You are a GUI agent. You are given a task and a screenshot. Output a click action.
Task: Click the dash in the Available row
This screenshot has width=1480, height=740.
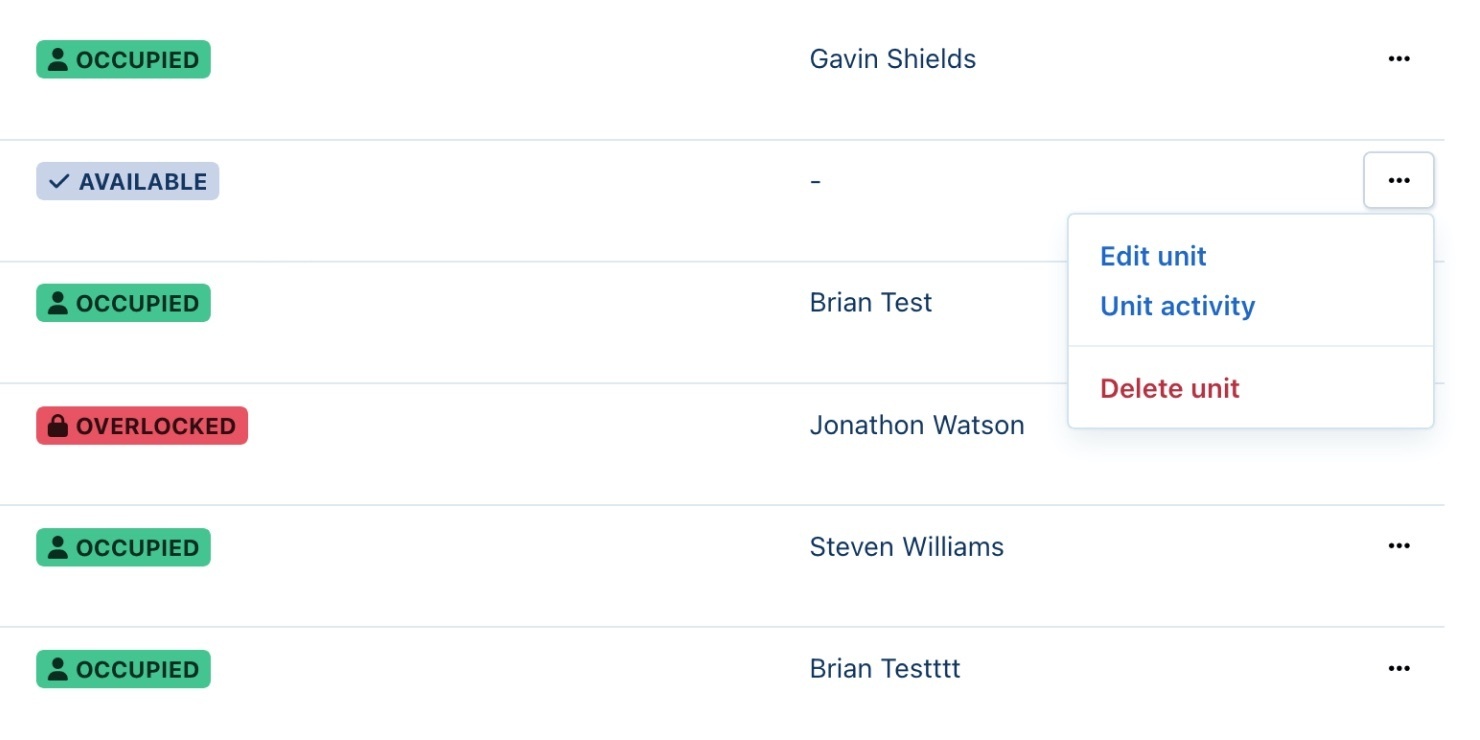pos(815,182)
